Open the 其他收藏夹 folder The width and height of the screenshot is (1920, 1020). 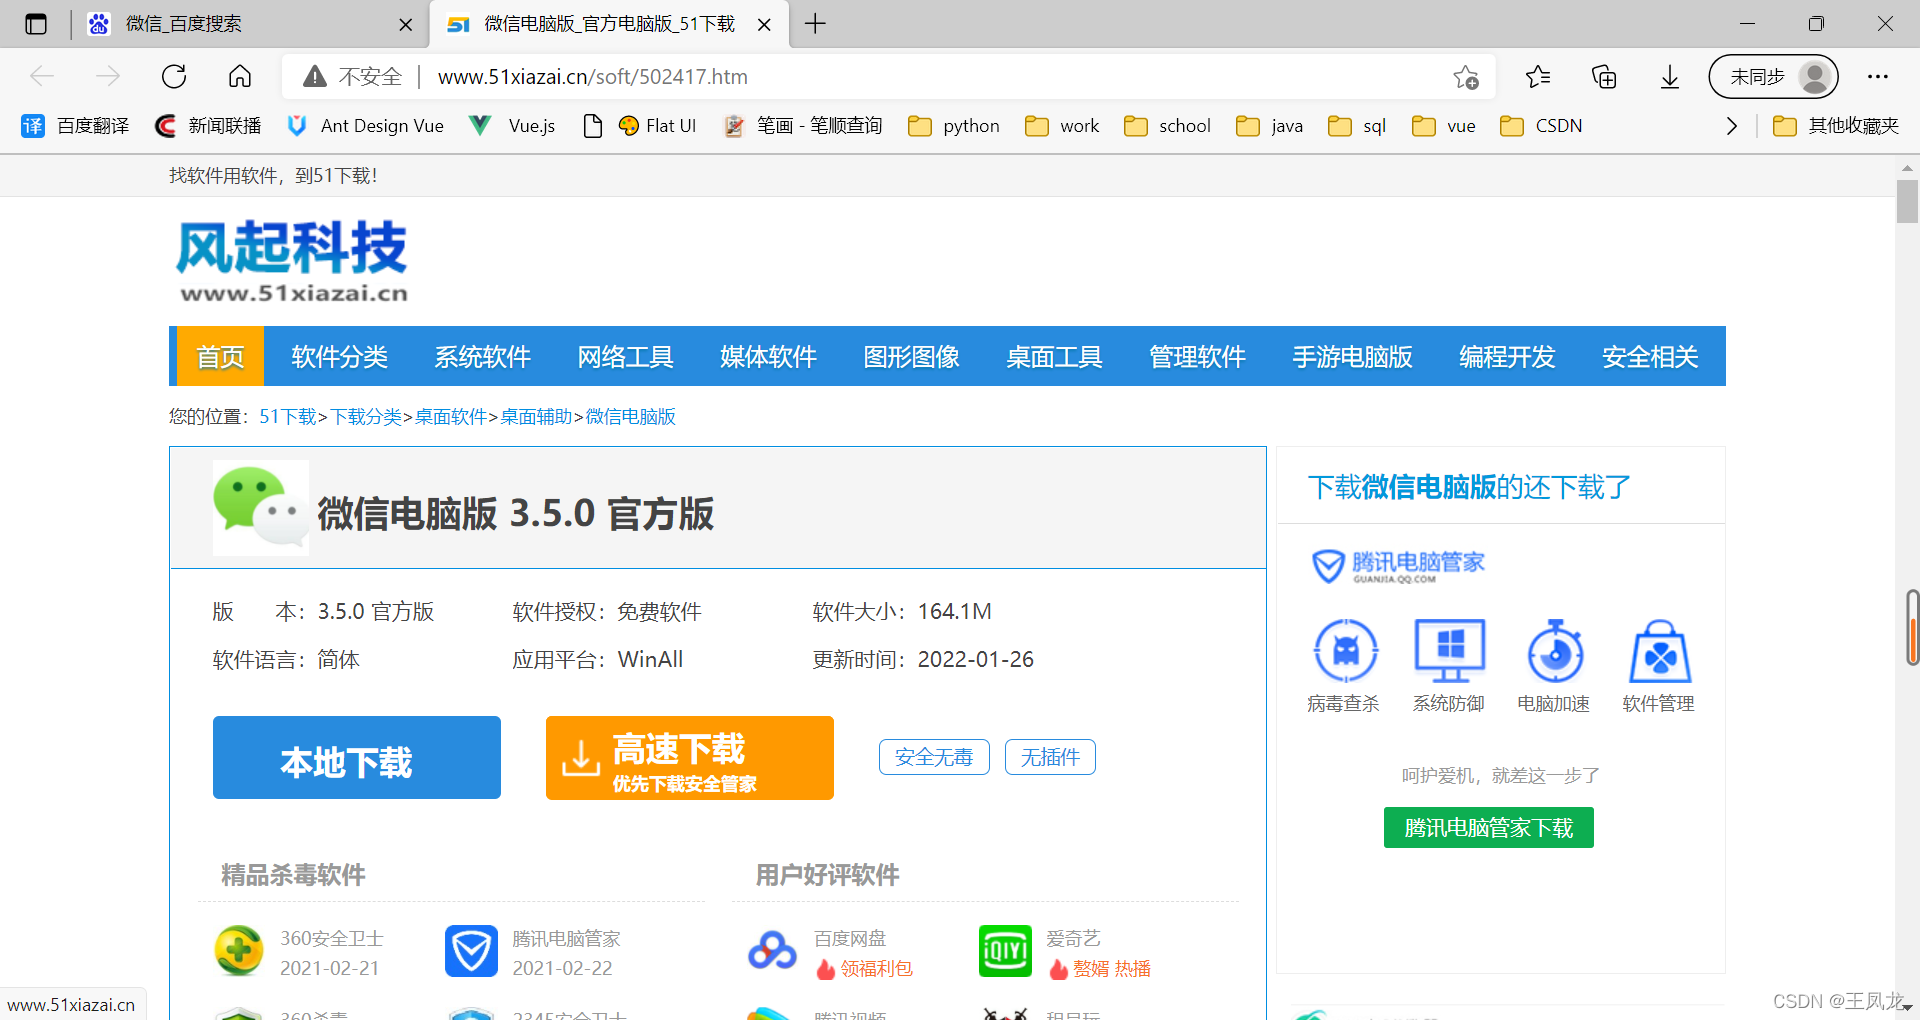click(x=1836, y=126)
